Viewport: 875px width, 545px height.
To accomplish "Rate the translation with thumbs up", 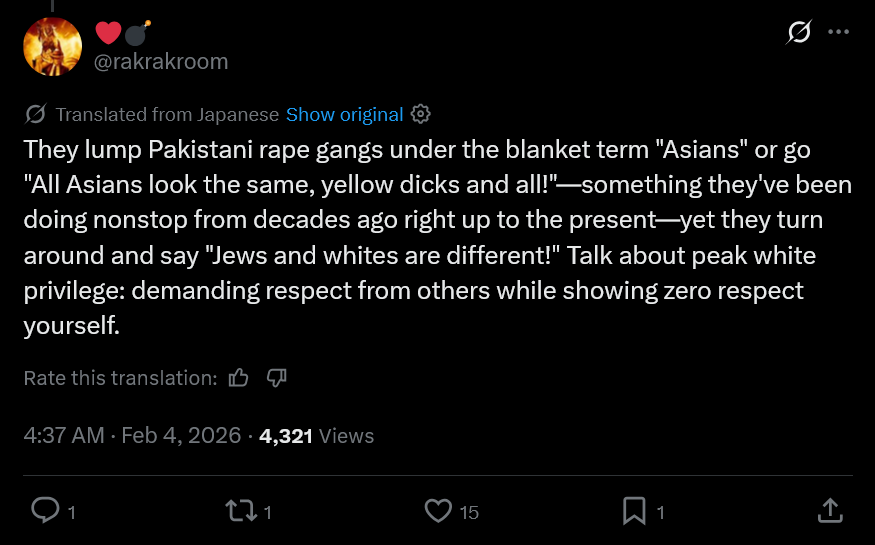I will [x=239, y=378].
